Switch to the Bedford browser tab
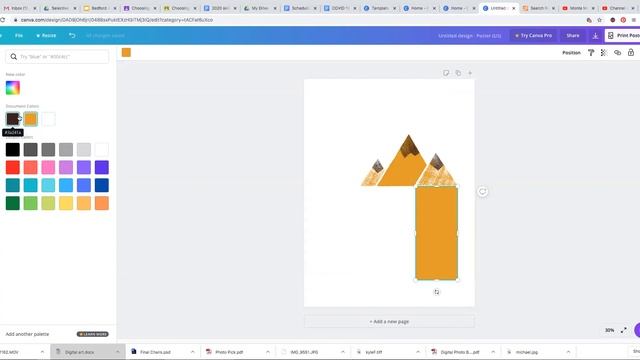This screenshot has width=640, height=360. coord(99,8)
